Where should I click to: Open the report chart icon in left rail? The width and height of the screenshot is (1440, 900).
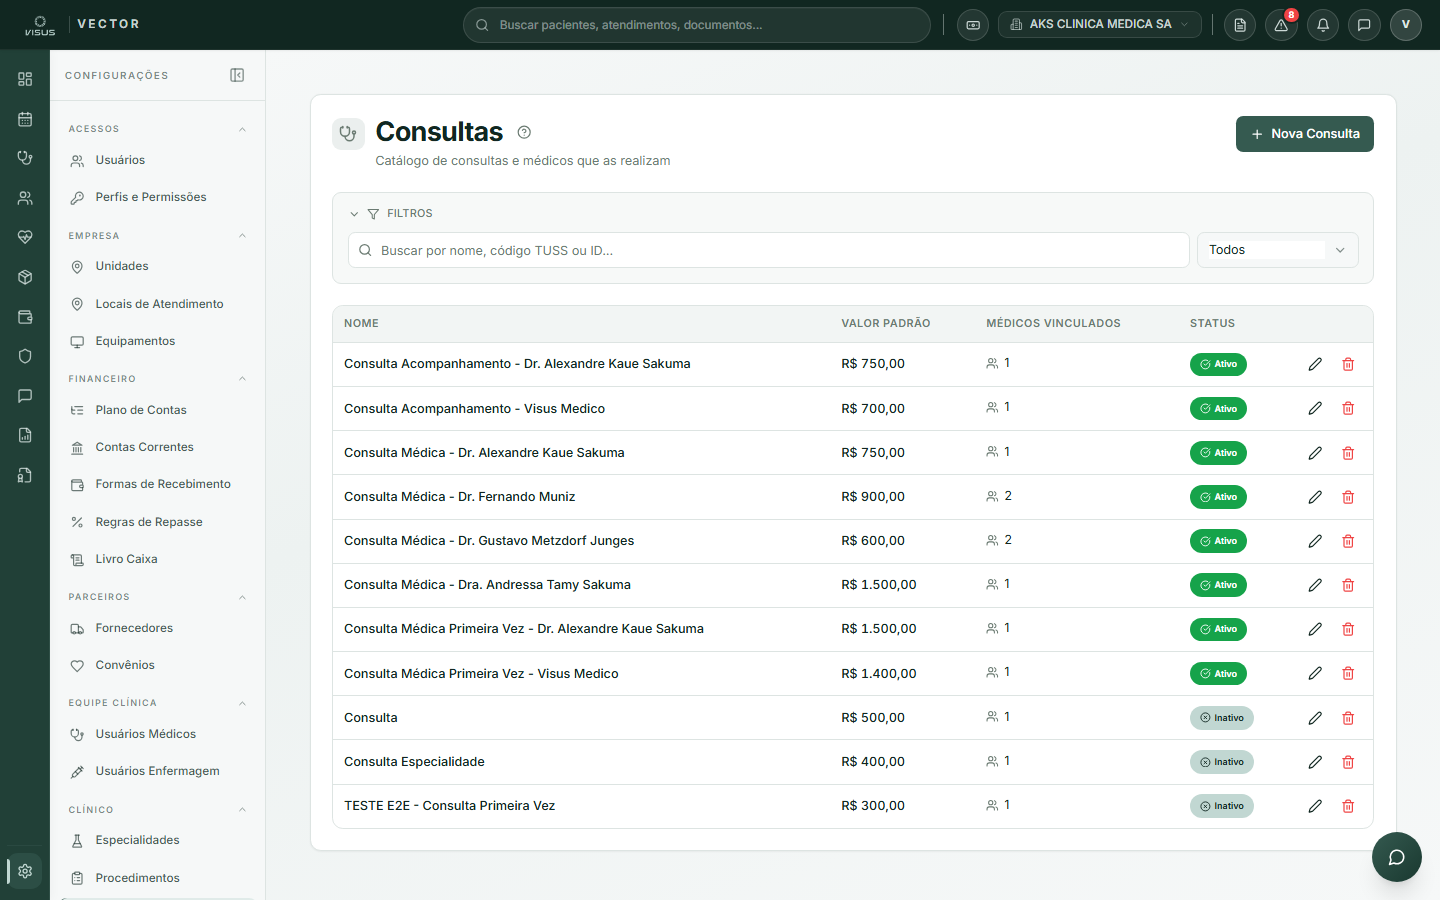point(25,435)
